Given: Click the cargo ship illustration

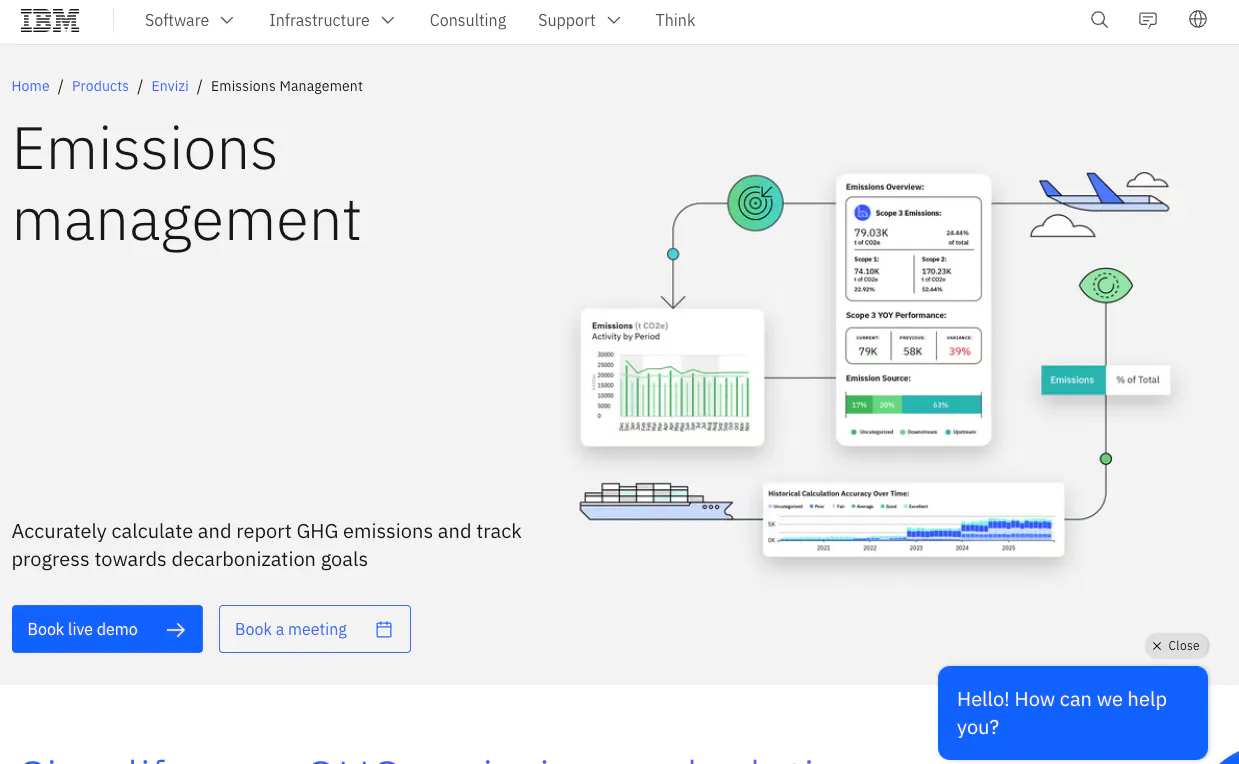Looking at the screenshot, I should click(656, 501).
